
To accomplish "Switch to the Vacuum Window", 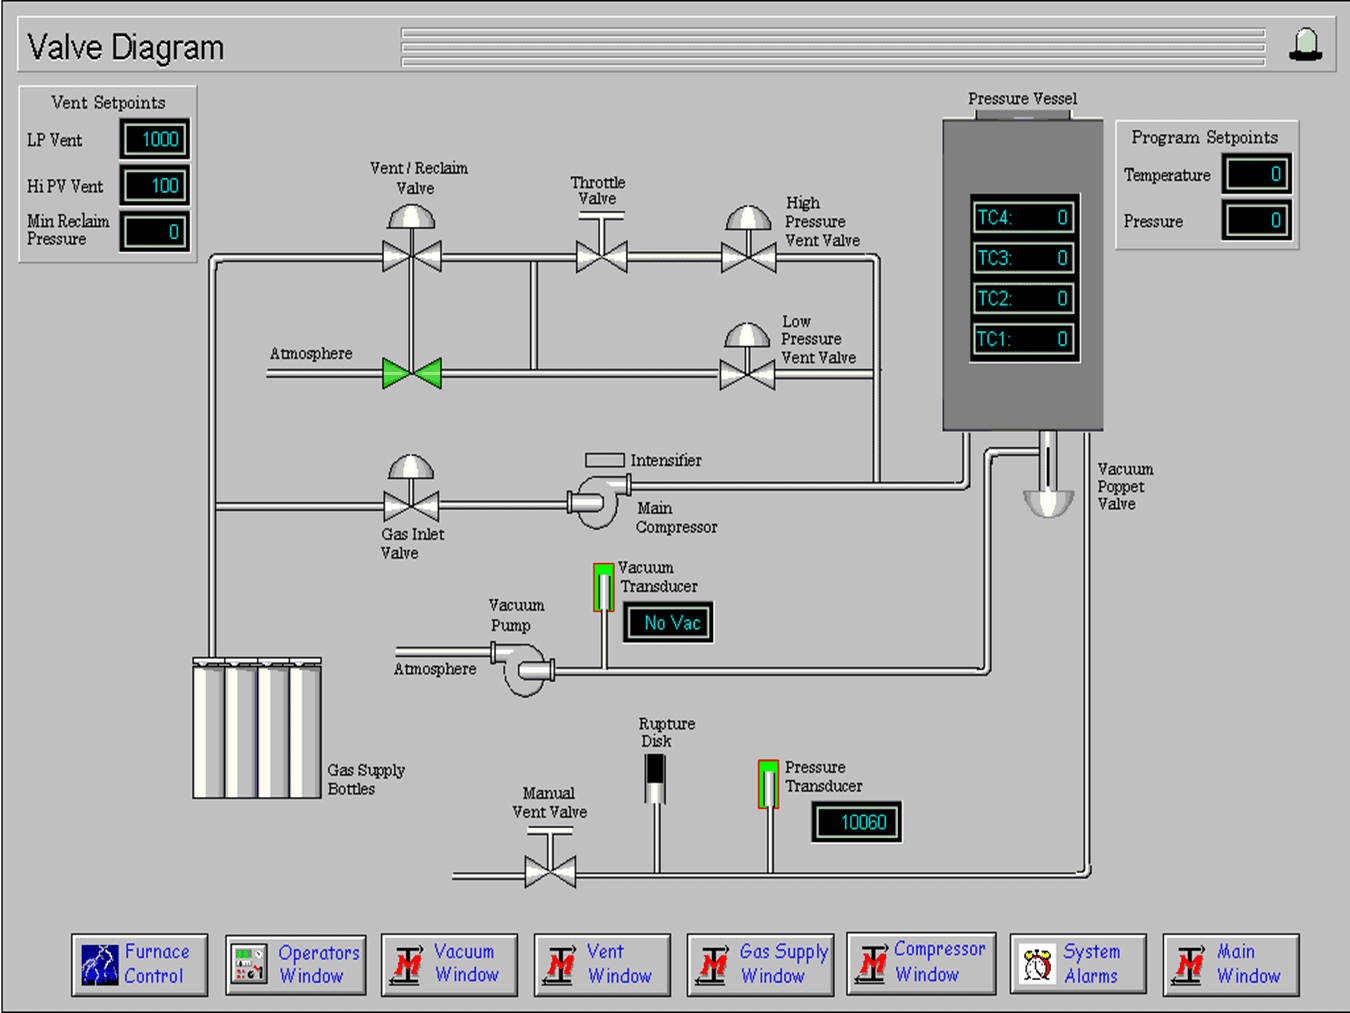I will 449,964.
